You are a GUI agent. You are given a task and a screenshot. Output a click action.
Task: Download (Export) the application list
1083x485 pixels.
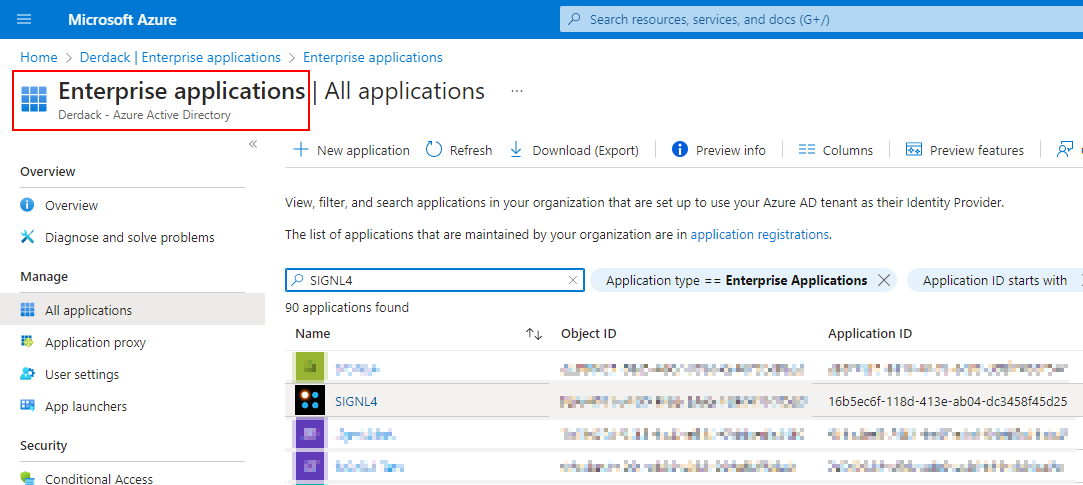click(574, 150)
